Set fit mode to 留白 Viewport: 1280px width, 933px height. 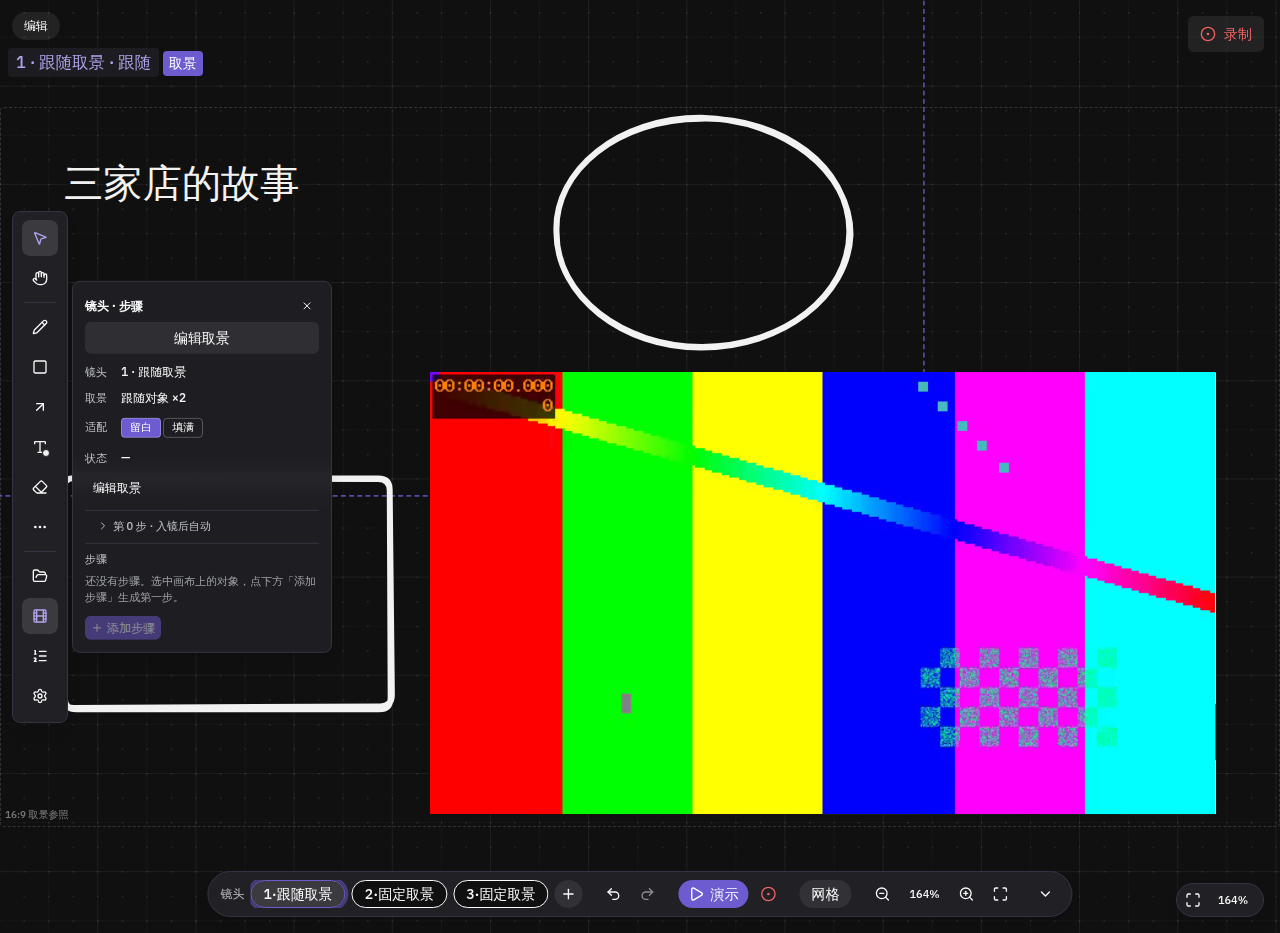click(x=141, y=428)
